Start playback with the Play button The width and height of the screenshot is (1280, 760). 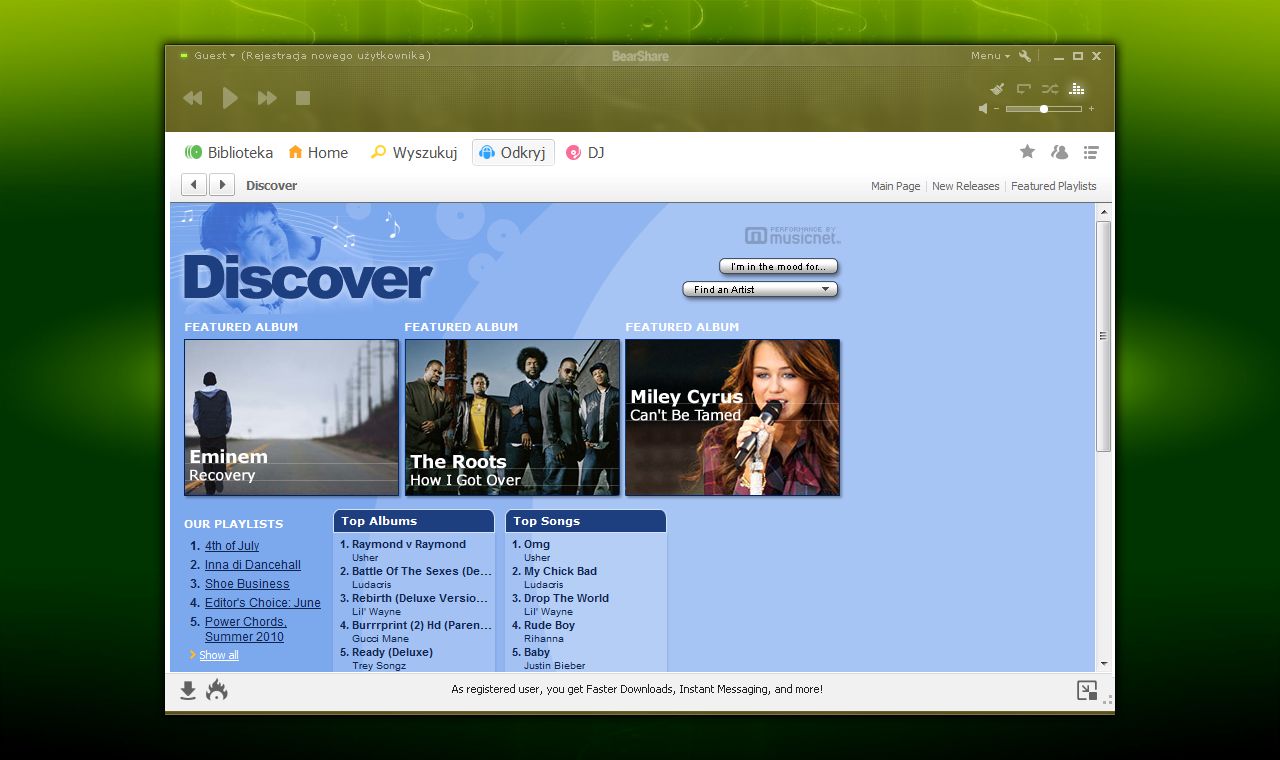(x=230, y=98)
